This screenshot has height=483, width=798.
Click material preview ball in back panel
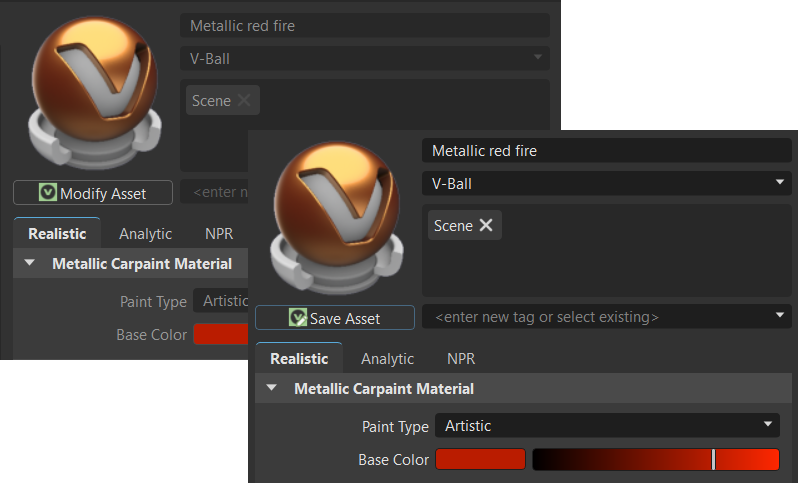coord(95,93)
